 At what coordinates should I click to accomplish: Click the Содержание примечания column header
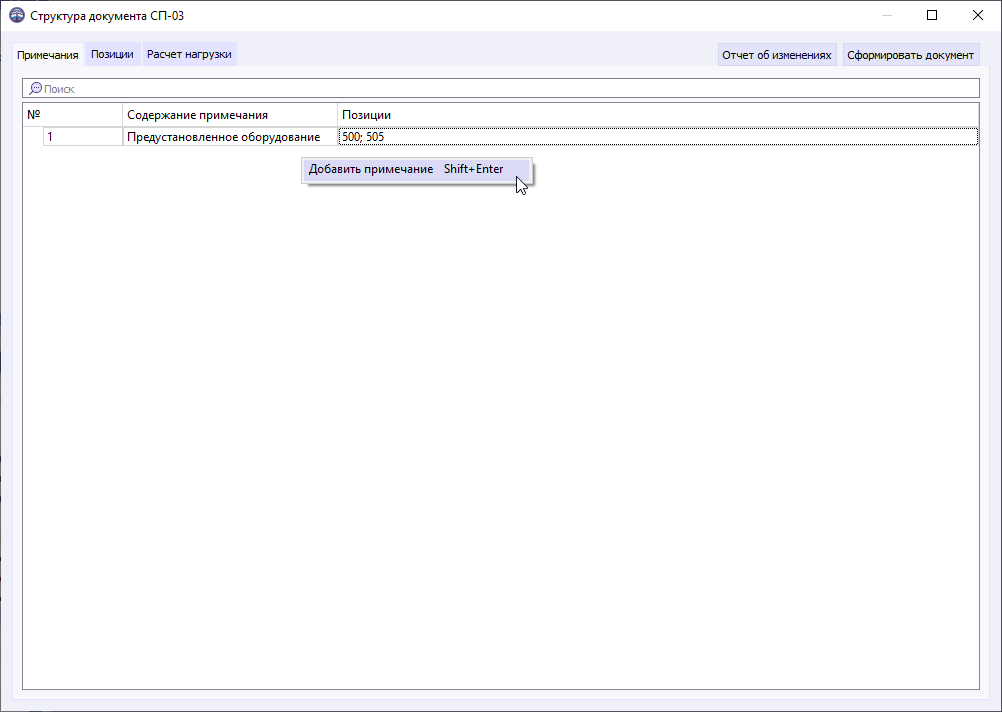tap(228, 114)
